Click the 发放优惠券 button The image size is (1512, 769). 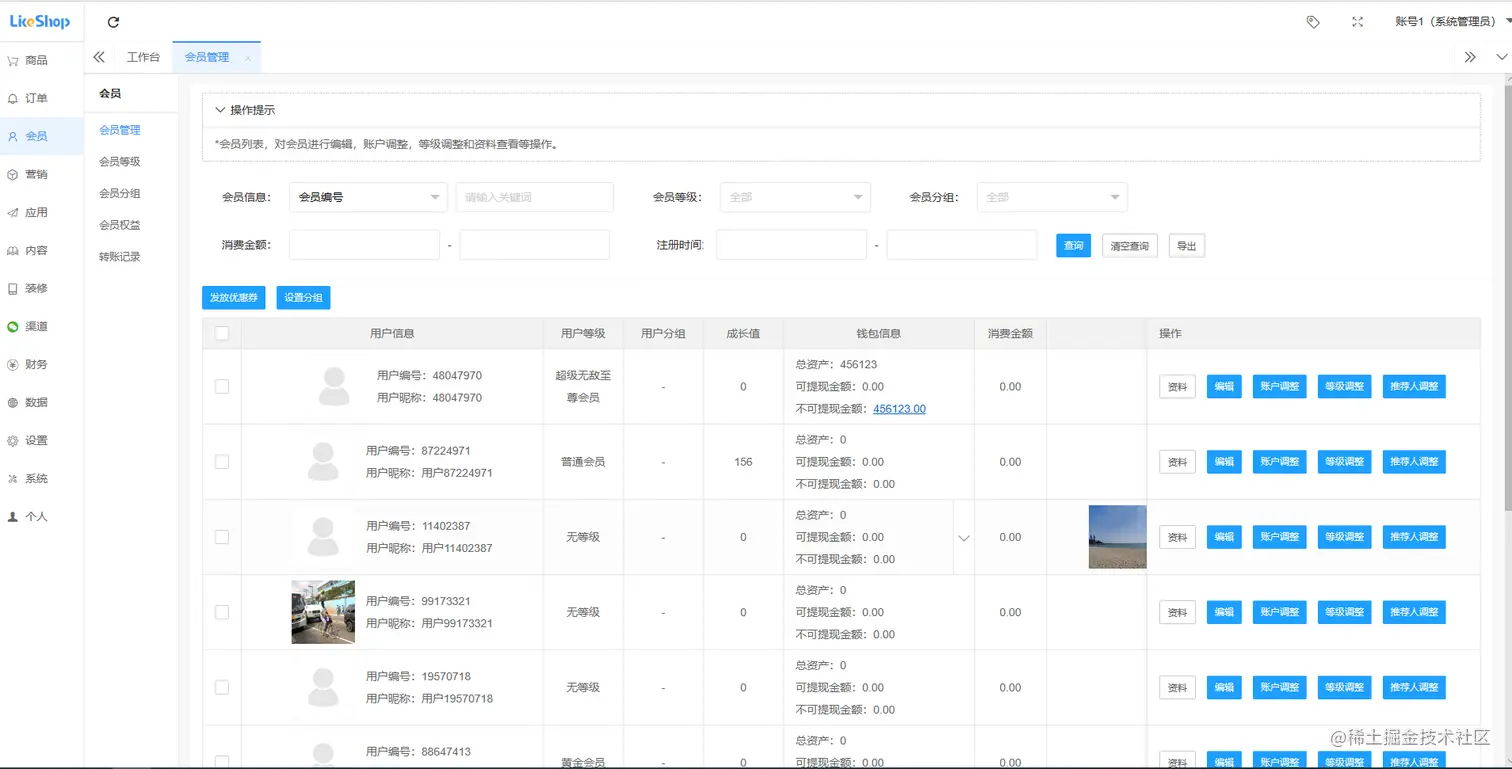(x=234, y=297)
